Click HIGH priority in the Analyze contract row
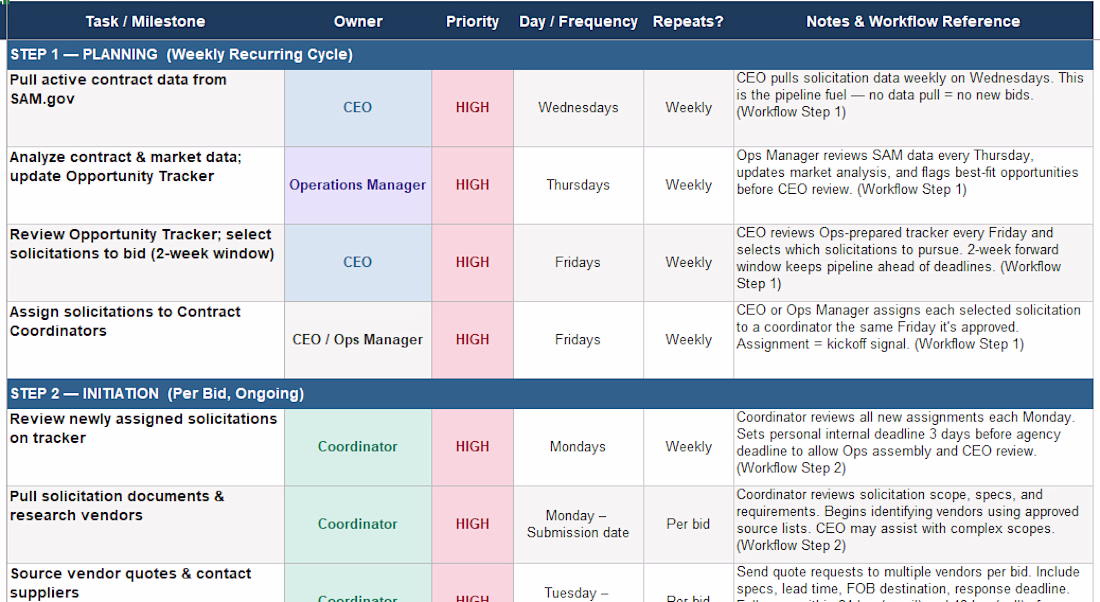The height and width of the screenshot is (602, 1100). tap(472, 185)
